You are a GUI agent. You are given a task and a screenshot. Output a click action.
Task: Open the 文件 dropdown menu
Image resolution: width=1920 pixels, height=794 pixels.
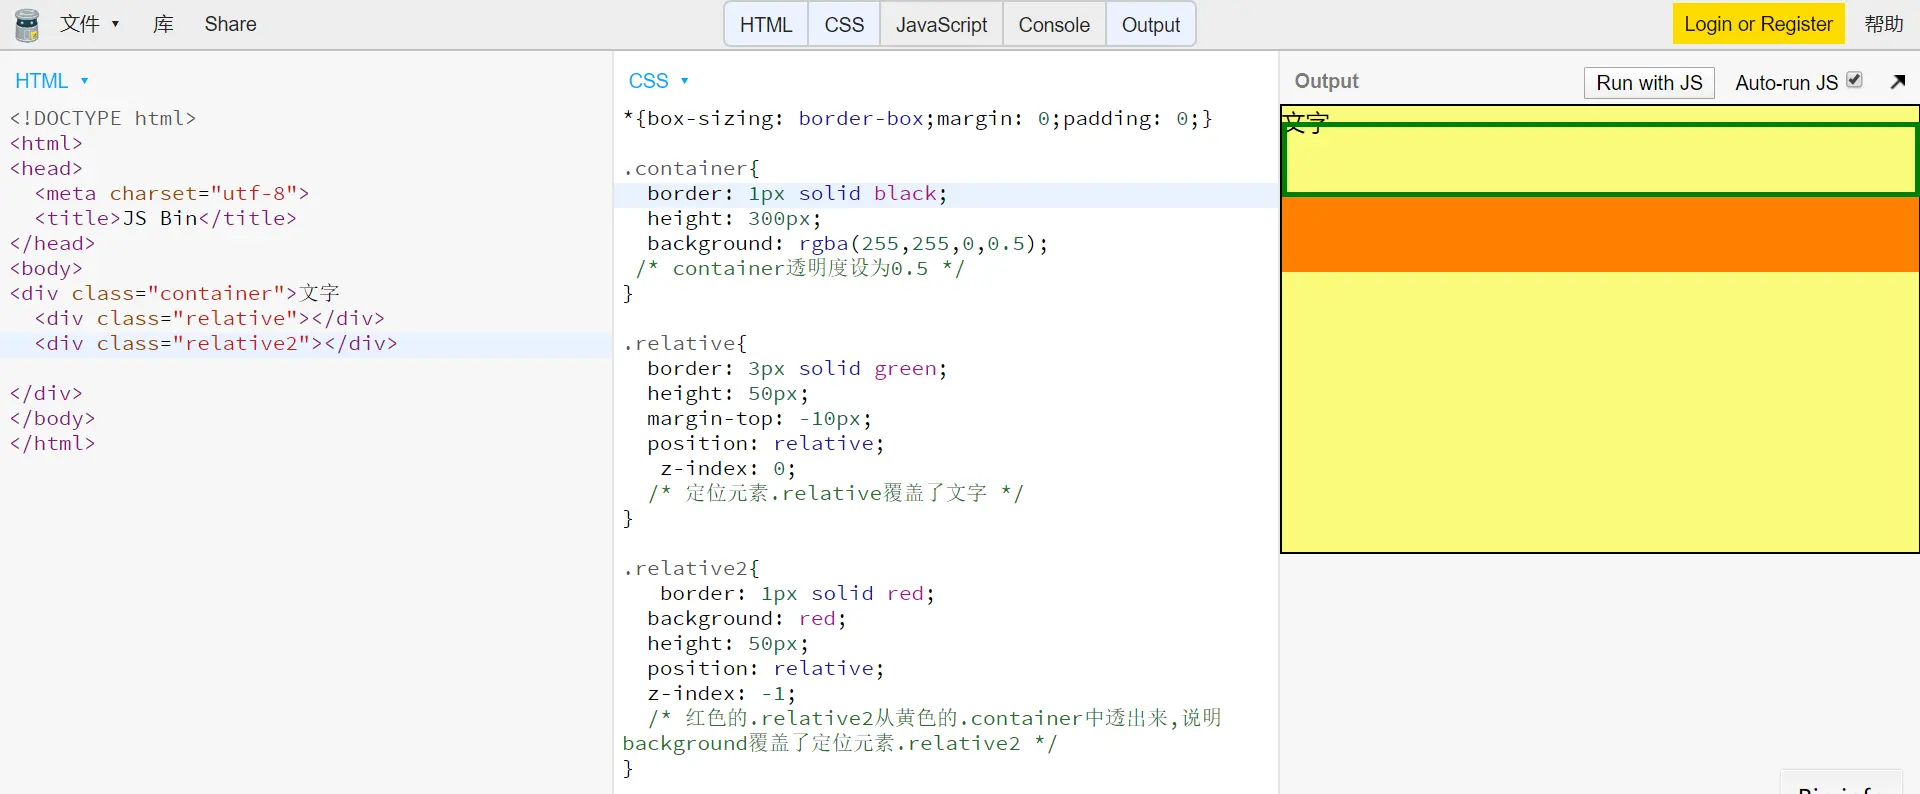point(89,24)
